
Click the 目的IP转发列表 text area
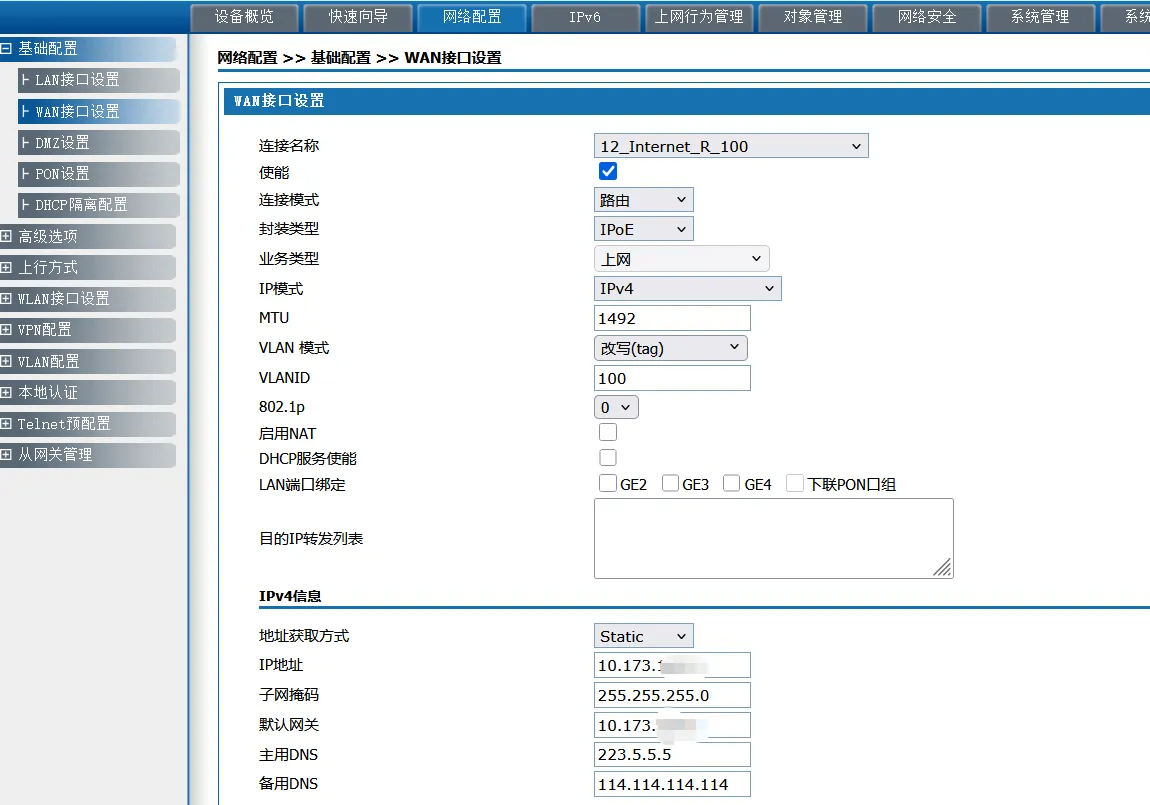coord(774,539)
